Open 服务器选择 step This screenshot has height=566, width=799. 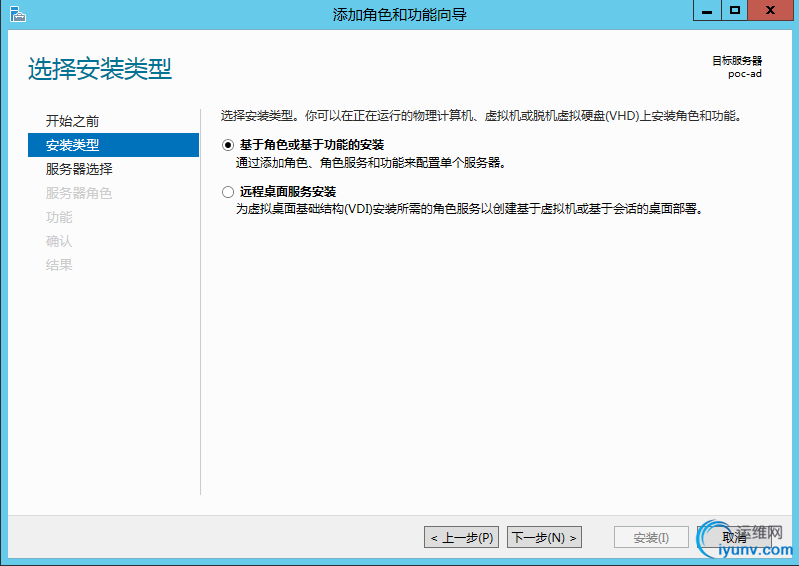pyautogui.click(x=79, y=169)
